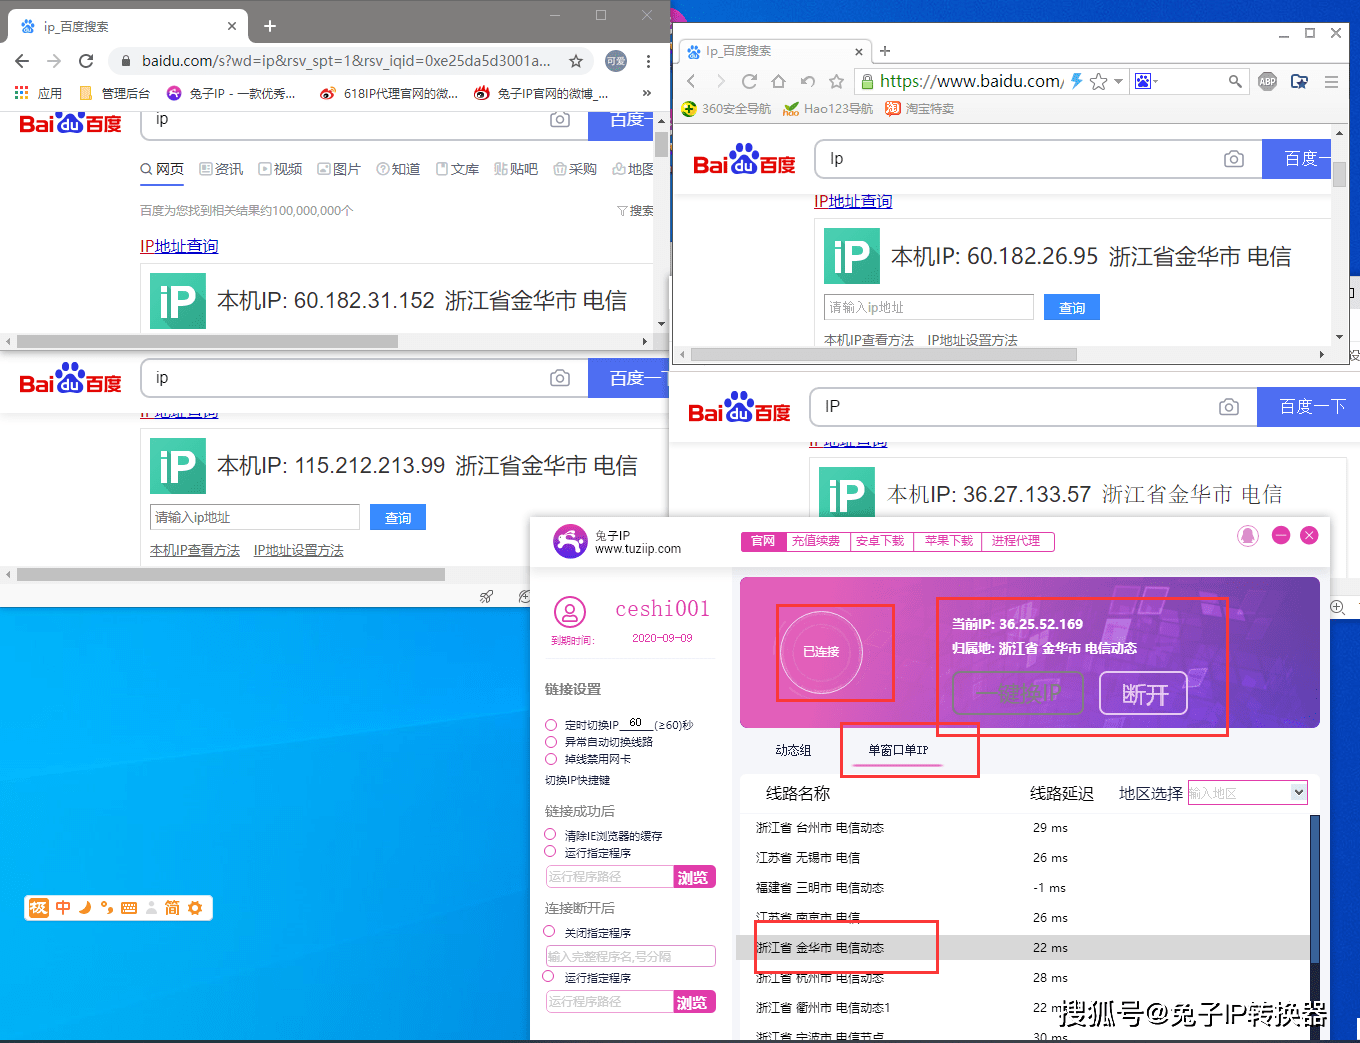The image size is (1360, 1043).
Task: Toggle 清除IE浏览器的缓存 option
Action: [550, 834]
